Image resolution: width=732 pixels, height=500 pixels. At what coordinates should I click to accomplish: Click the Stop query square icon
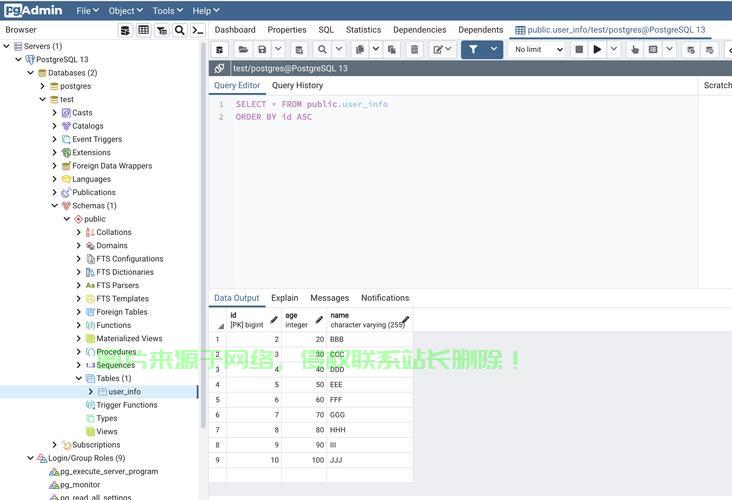click(x=579, y=49)
